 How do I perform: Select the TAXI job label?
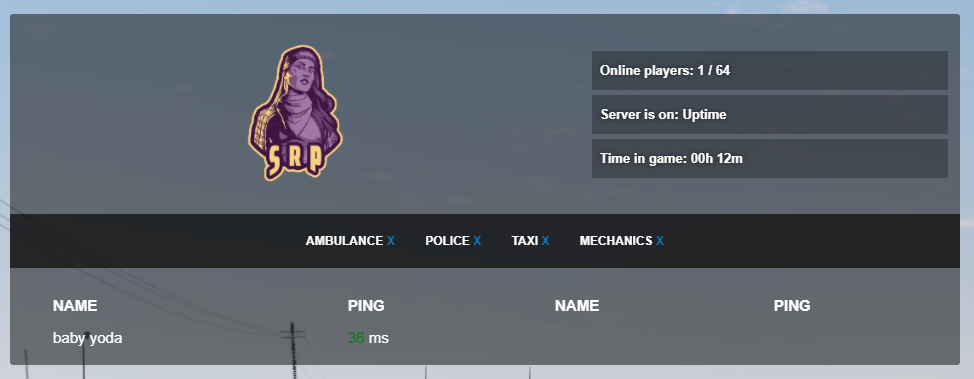tap(525, 241)
